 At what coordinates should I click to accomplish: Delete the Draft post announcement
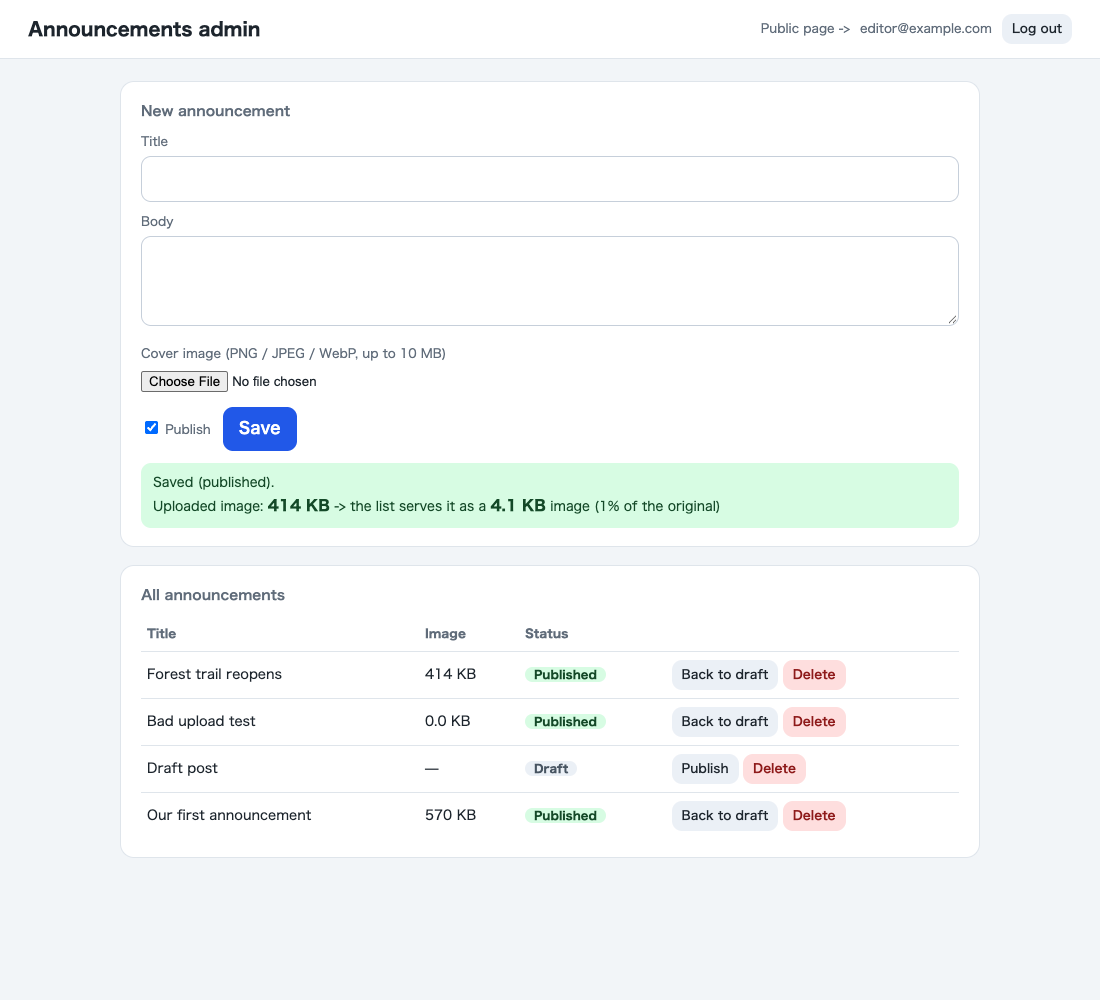point(774,769)
